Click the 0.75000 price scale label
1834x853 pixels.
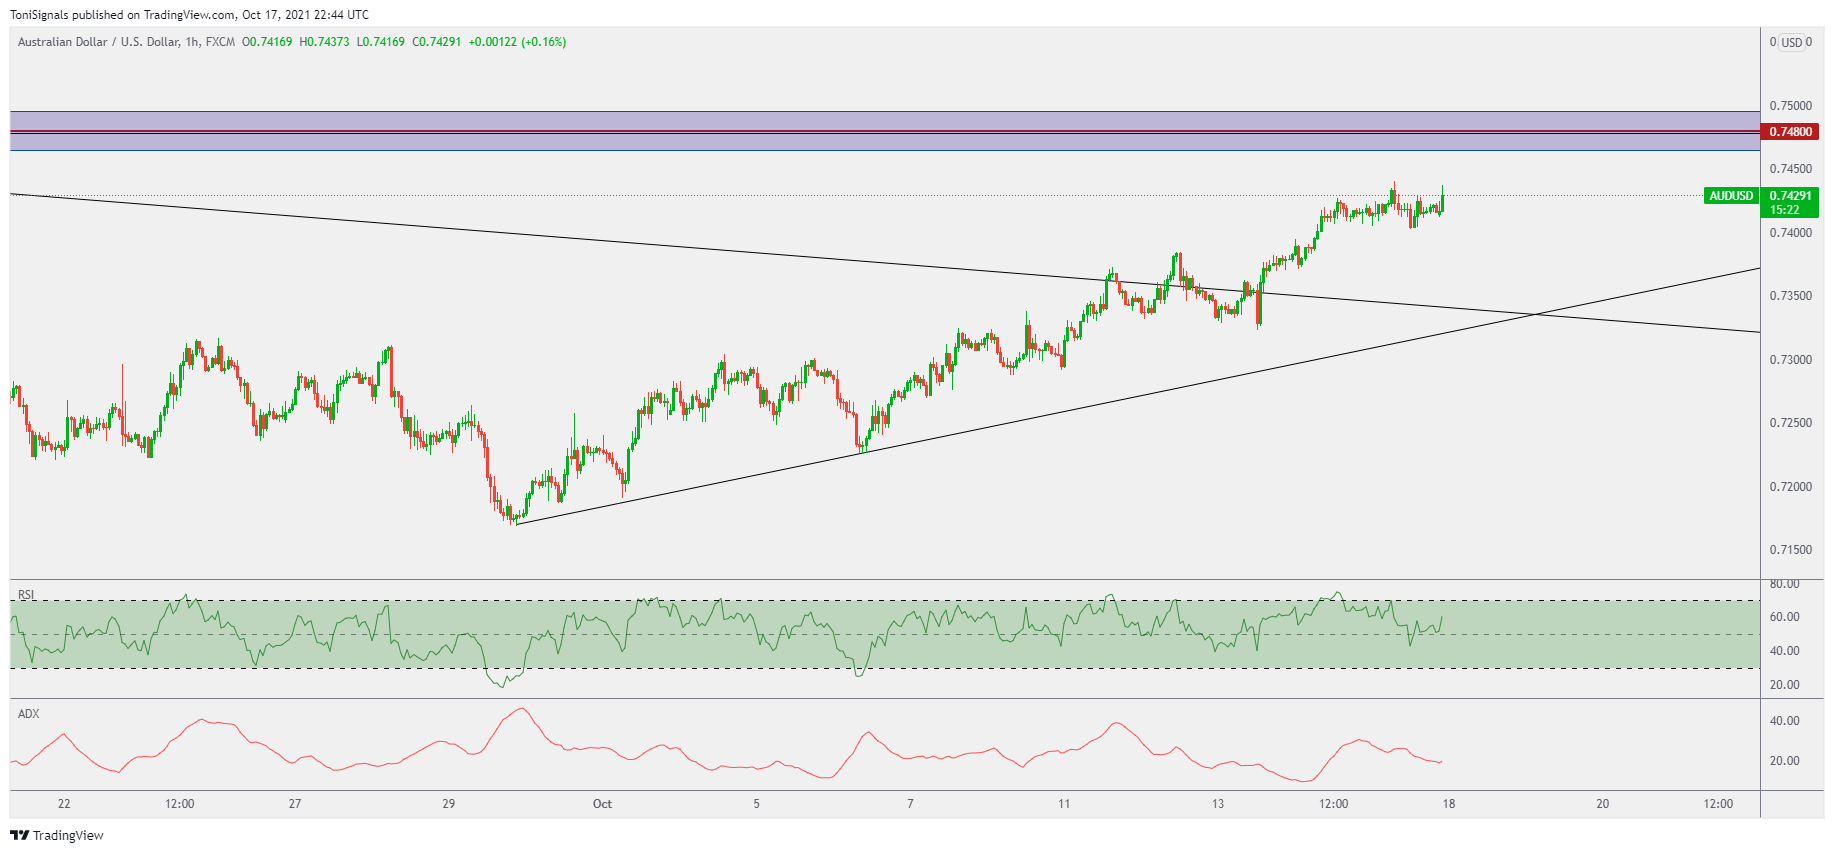tap(1790, 106)
